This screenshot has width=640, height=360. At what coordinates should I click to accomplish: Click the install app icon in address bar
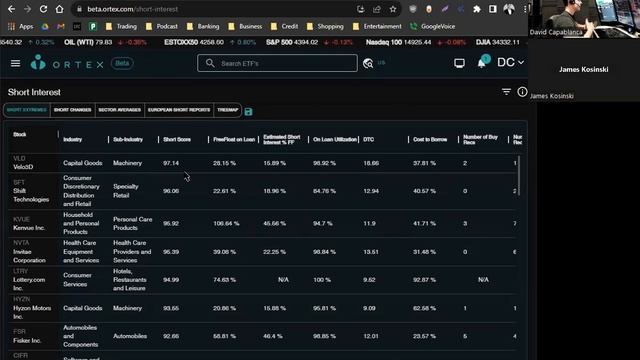pos(360,9)
